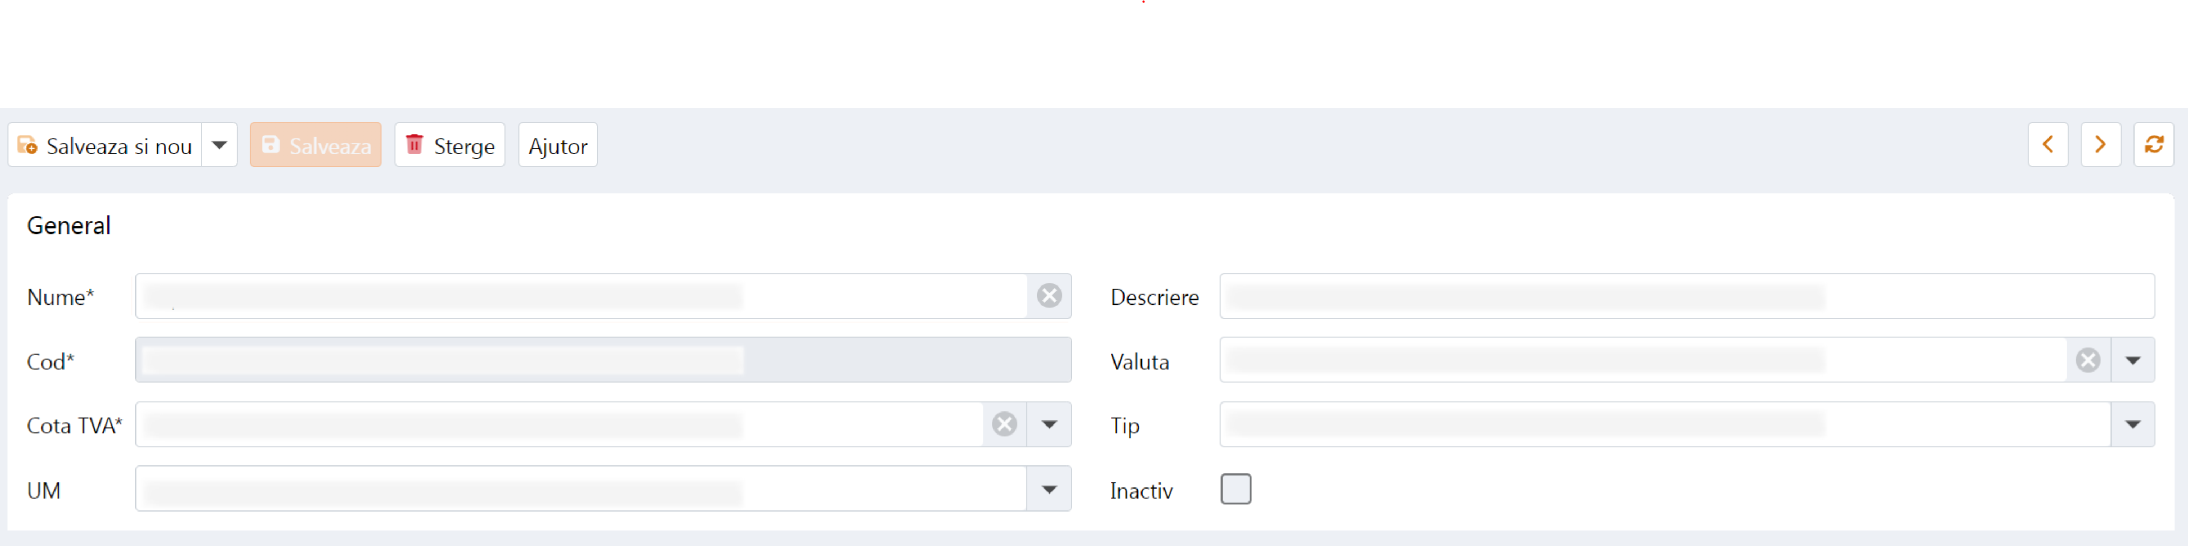Clear the Nume field
The image size is (2188, 546).
coord(1049,296)
